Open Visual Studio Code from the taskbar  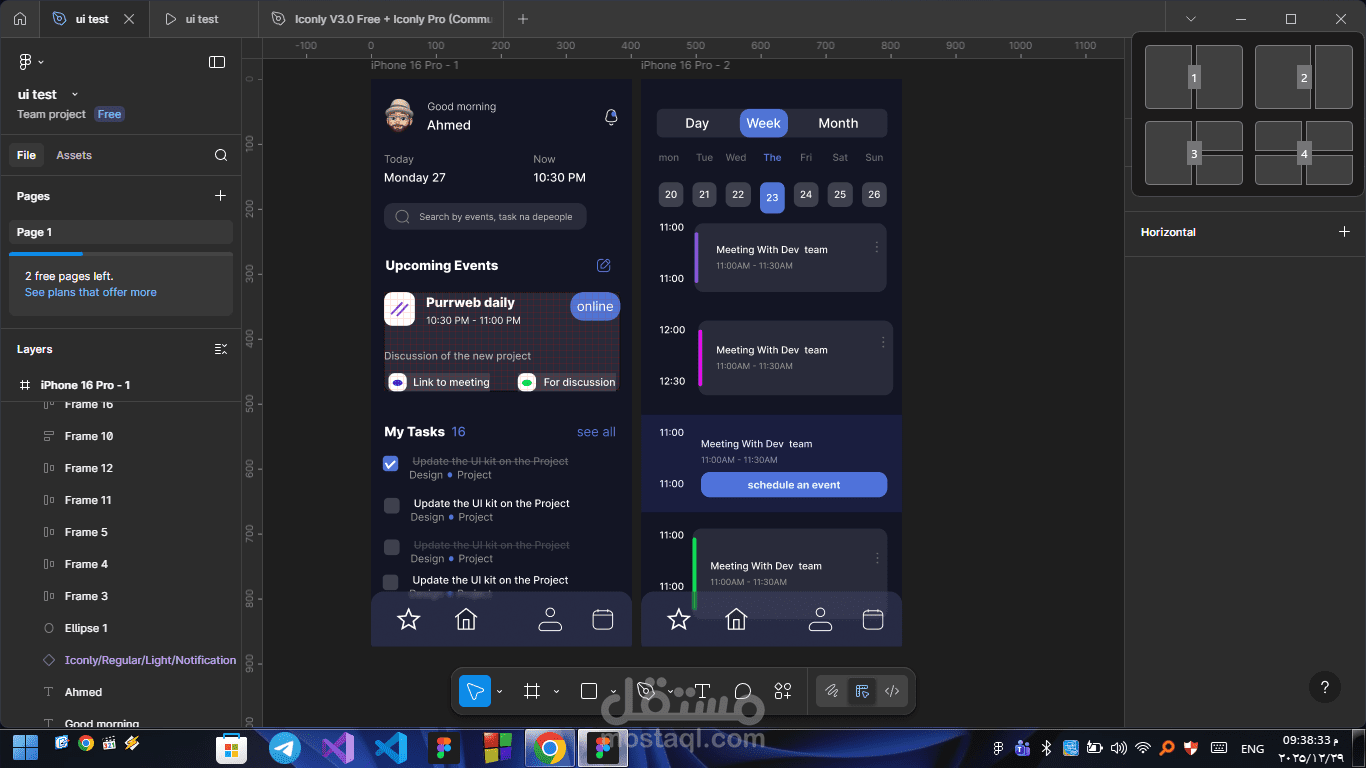pos(391,747)
